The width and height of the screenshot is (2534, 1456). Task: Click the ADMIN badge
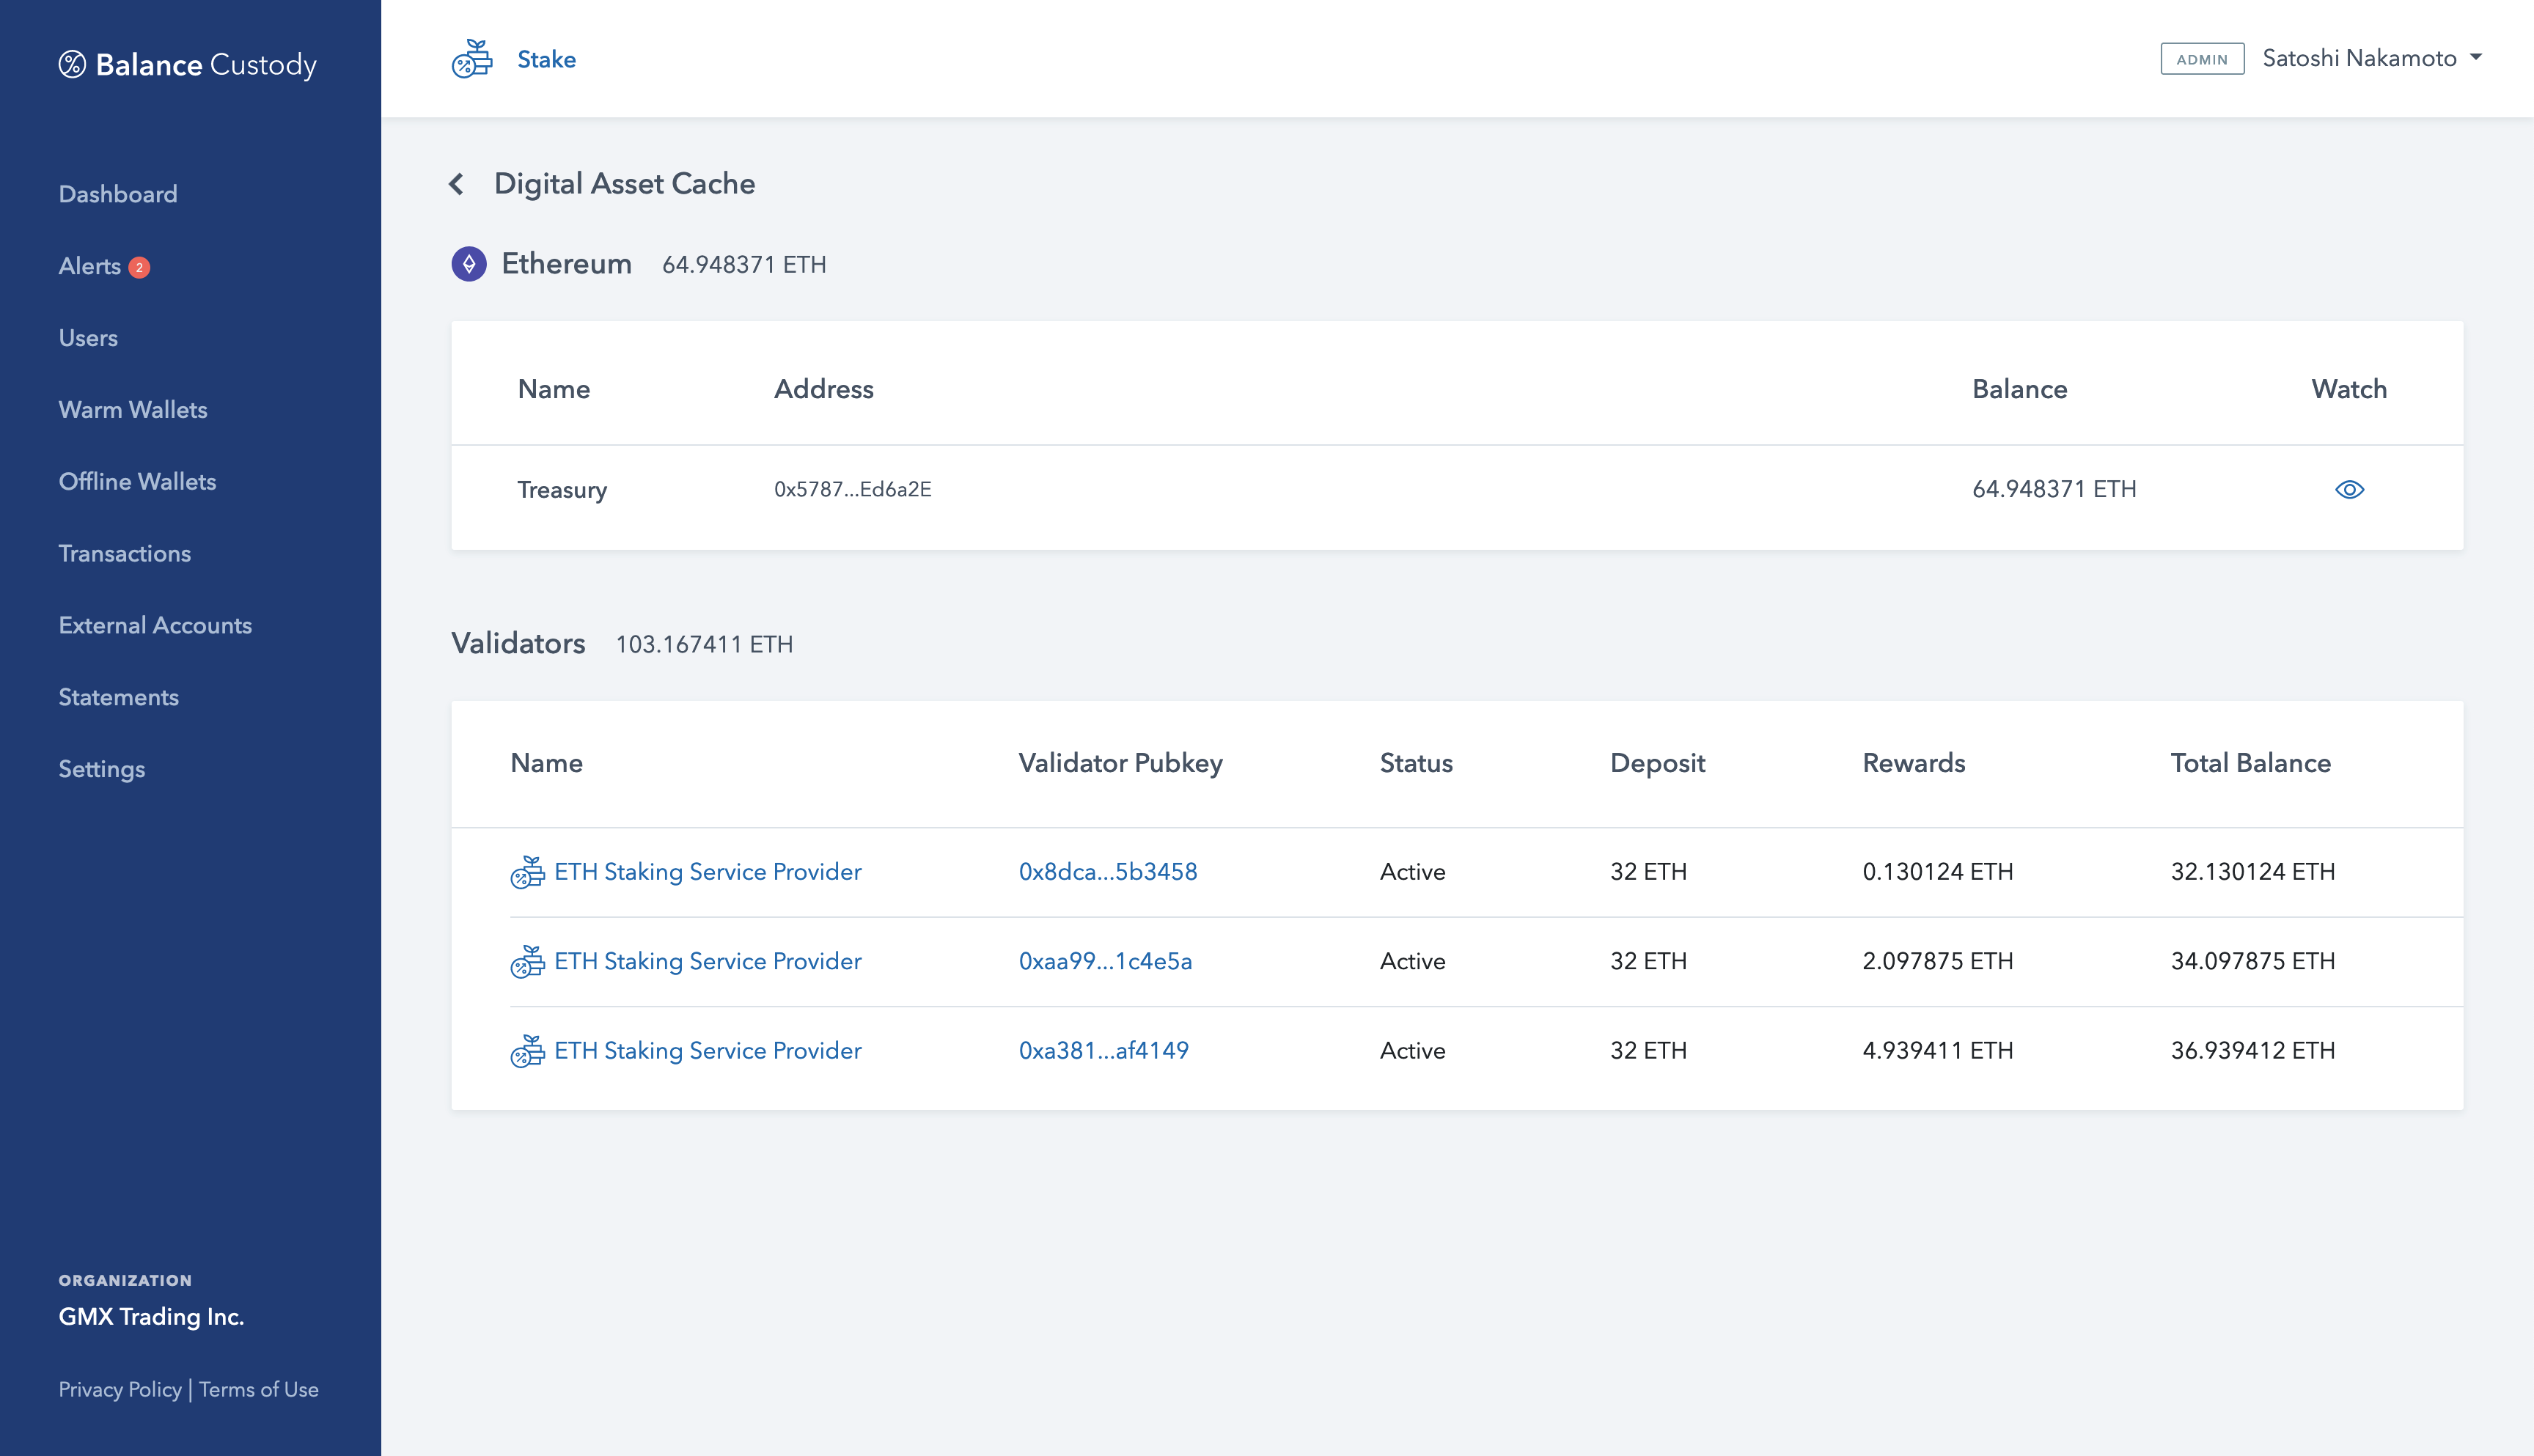2202,59
